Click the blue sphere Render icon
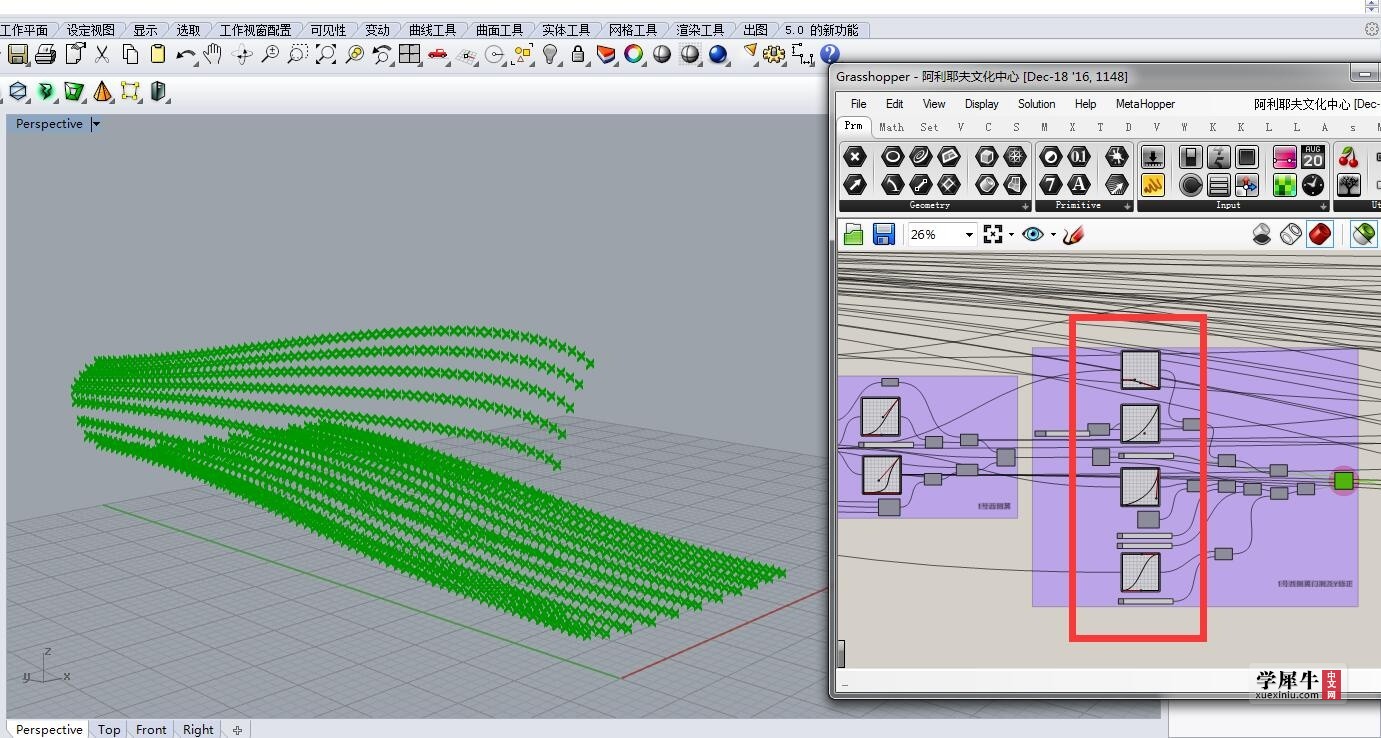Viewport: 1381px width, 738px height. 718,54
